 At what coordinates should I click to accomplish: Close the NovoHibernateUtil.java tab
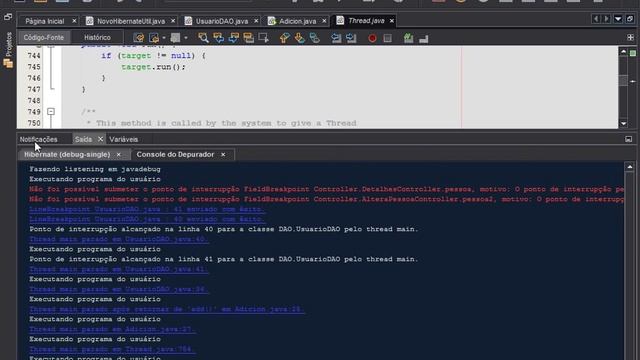point(173,21)
